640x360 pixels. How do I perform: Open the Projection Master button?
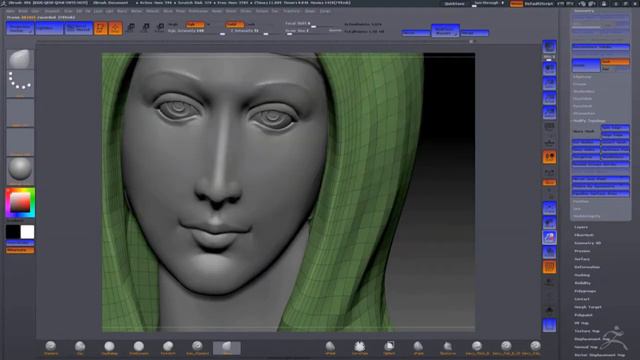tap(20, 28)
